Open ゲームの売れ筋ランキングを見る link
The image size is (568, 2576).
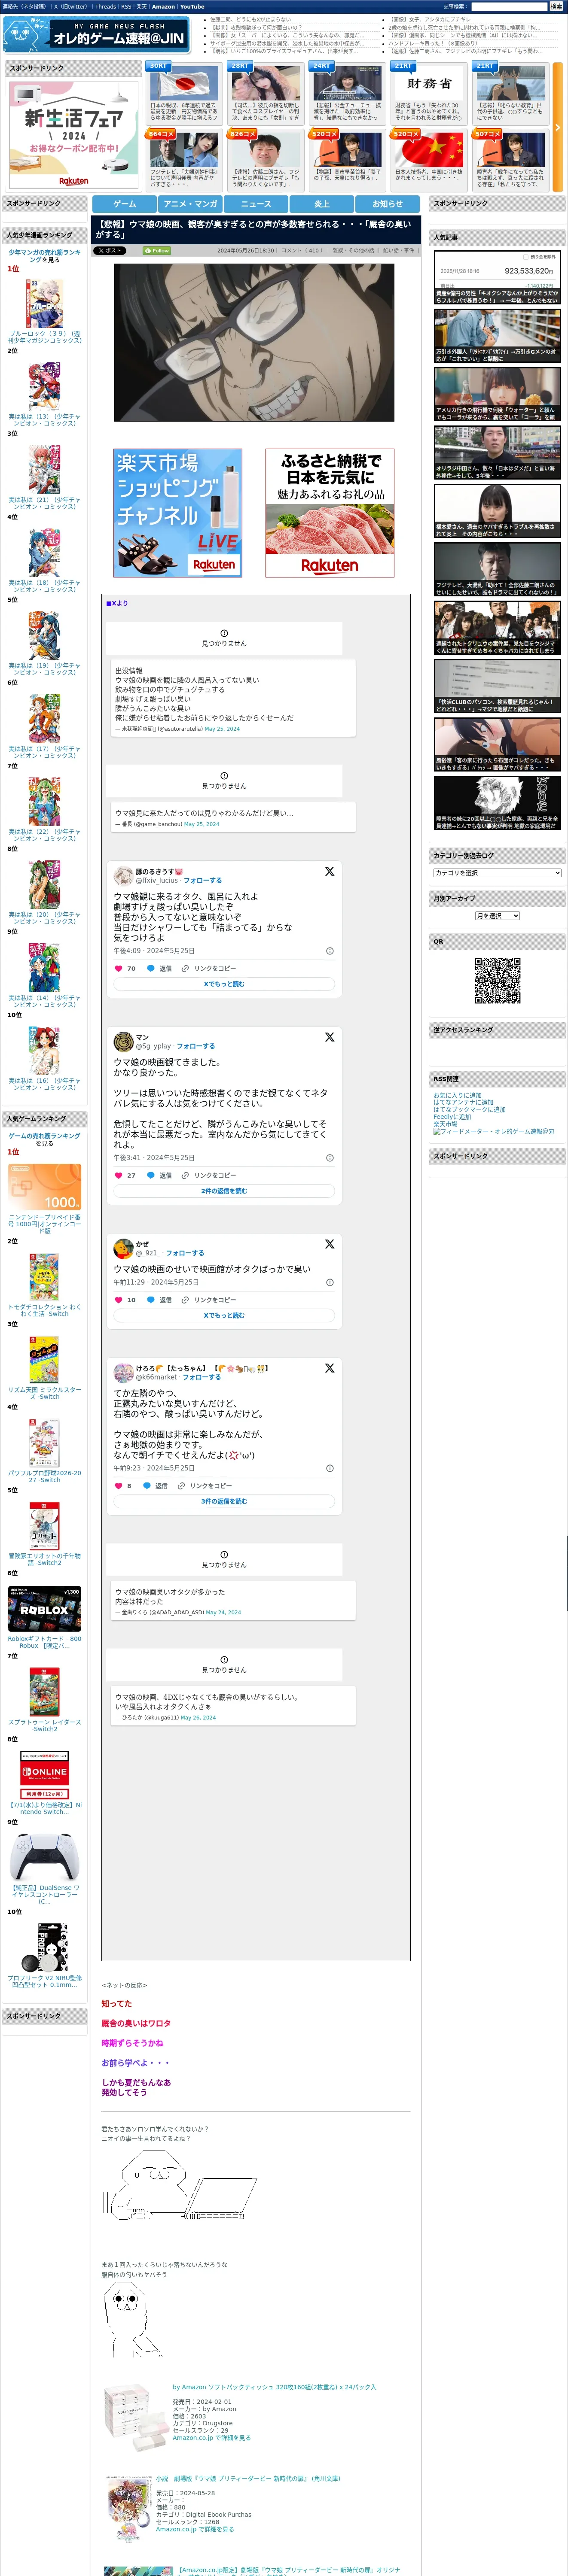click(45, 1139)
